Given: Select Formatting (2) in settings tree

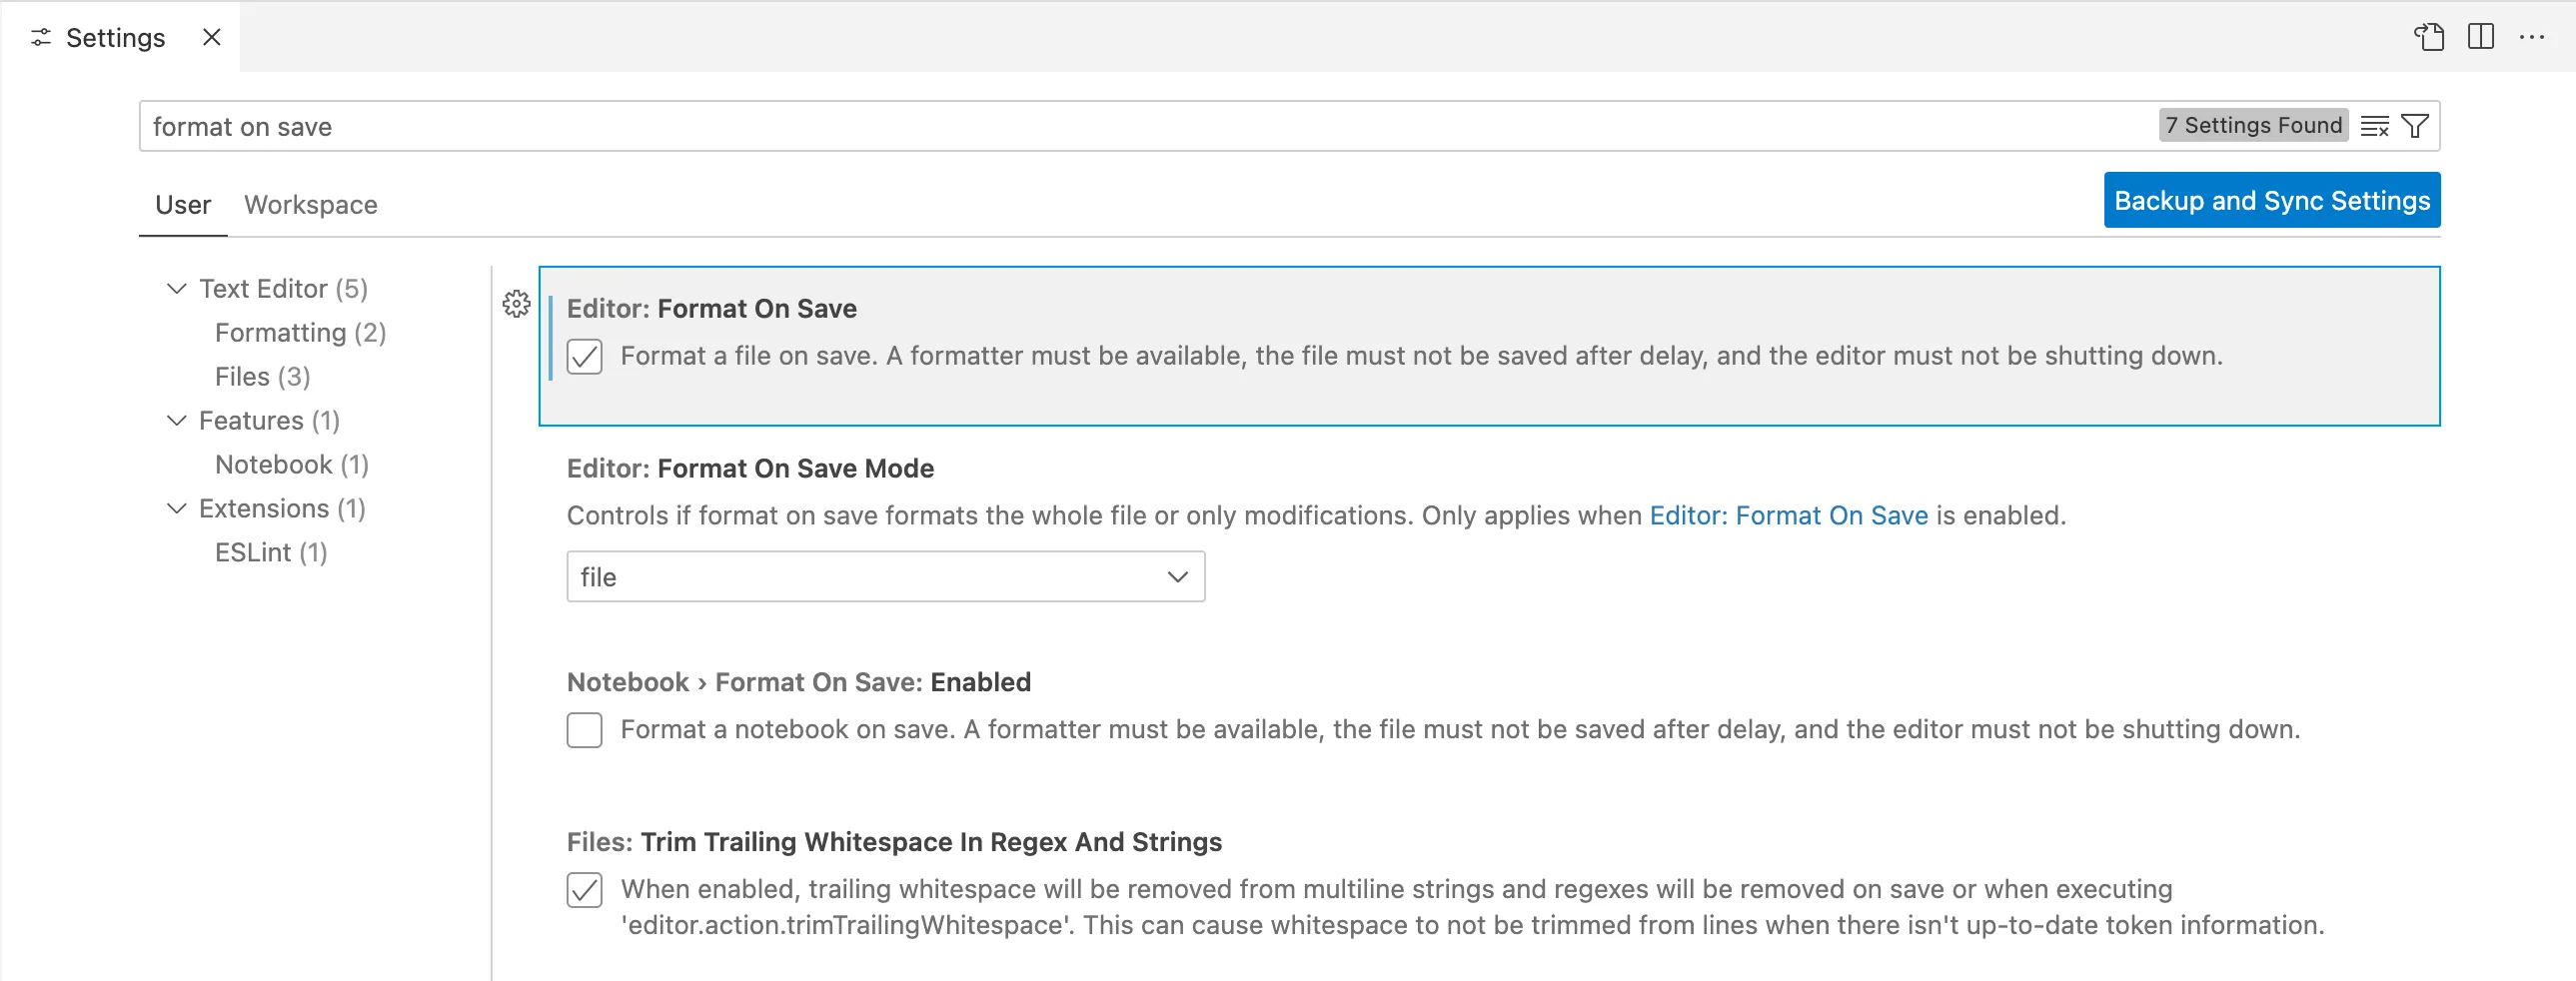Looking at the screenshot, I should (300, 333).
